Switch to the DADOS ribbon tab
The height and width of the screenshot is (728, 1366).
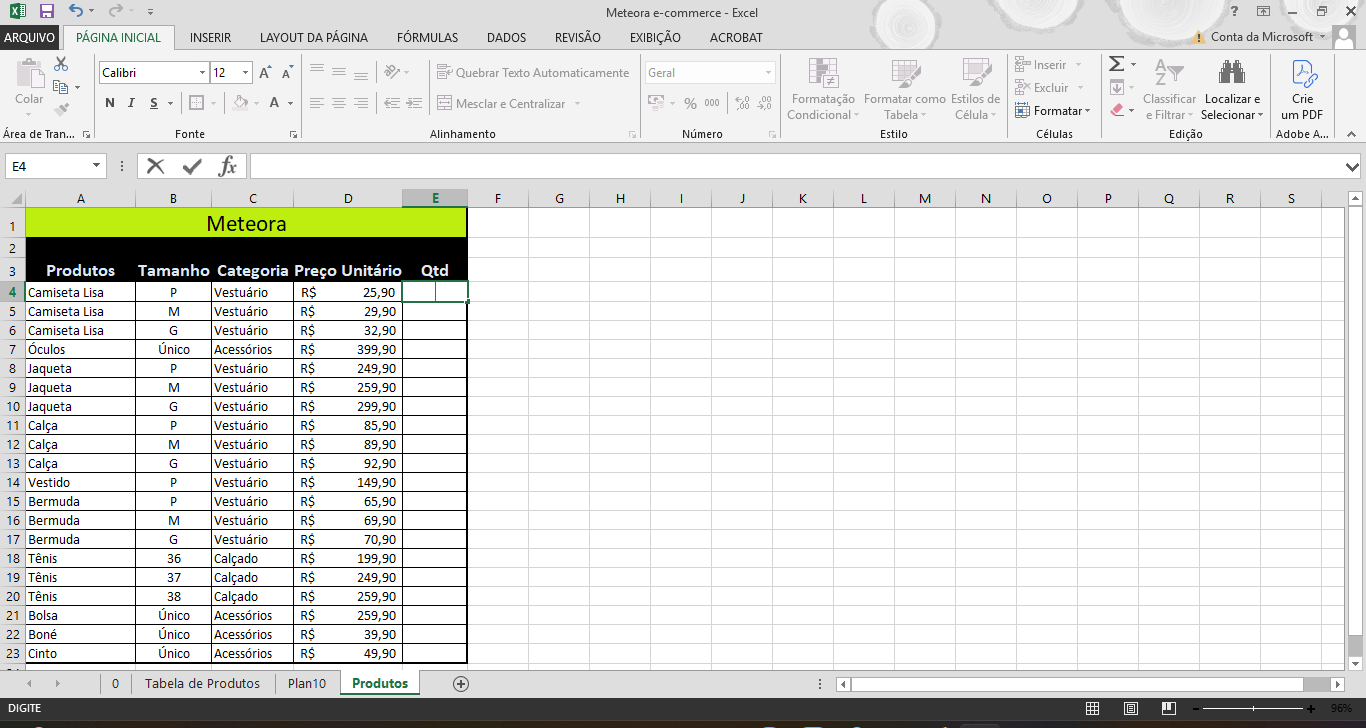click(506, 37)
